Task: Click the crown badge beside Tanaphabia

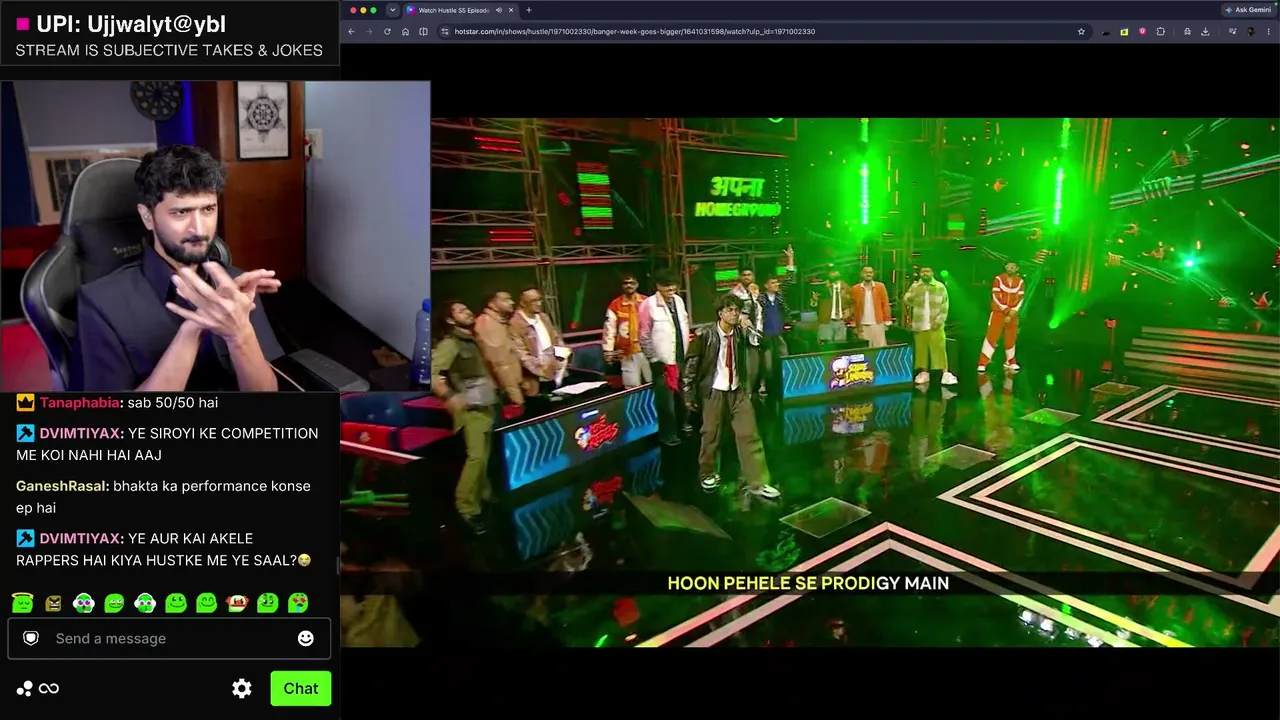Action: (x=25, y=402)
